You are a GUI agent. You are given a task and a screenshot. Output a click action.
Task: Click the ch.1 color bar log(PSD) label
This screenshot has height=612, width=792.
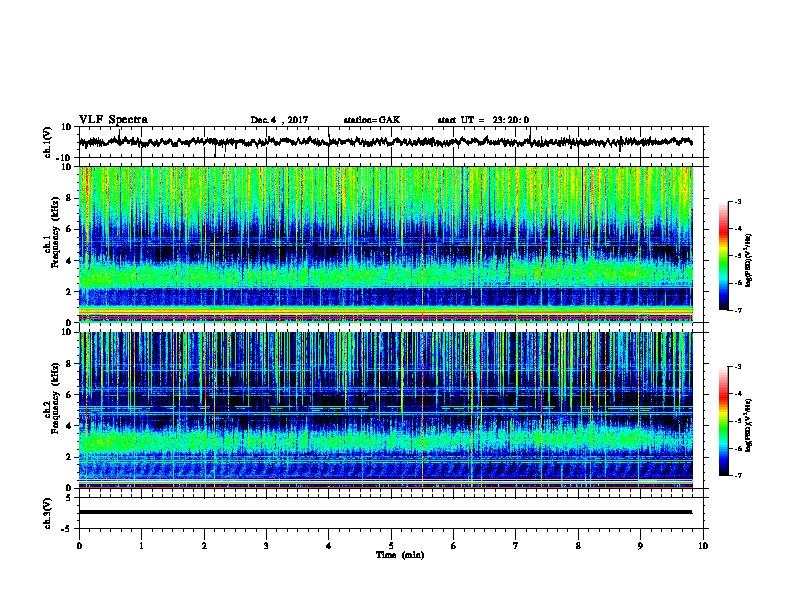[748, 260]
